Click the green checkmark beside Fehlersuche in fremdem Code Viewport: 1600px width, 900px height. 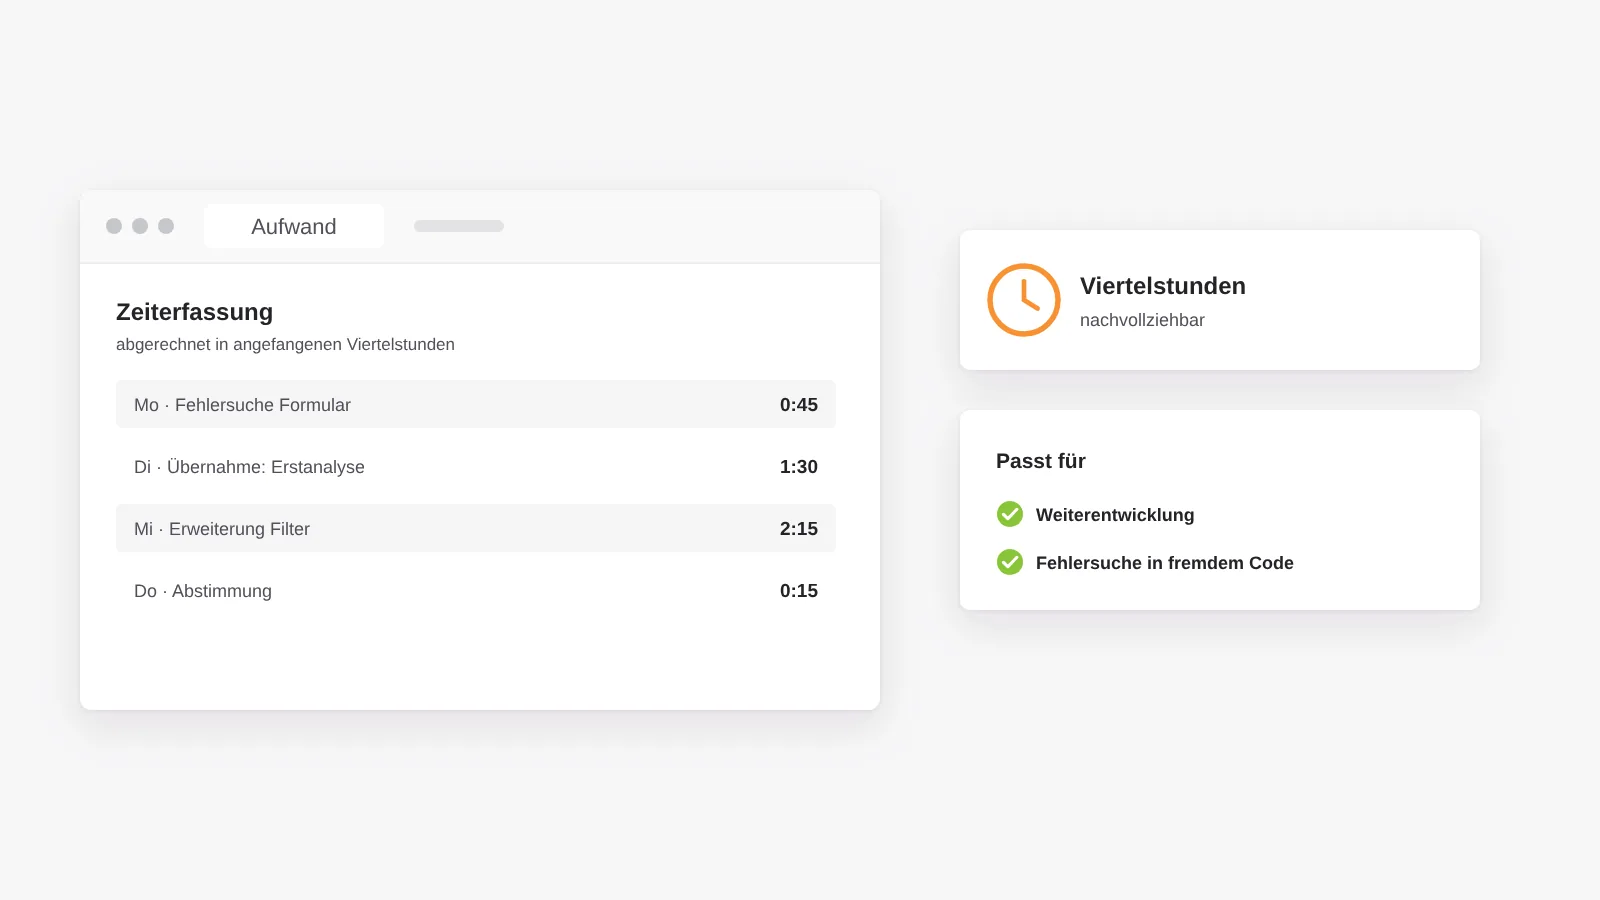(1010, 562)
